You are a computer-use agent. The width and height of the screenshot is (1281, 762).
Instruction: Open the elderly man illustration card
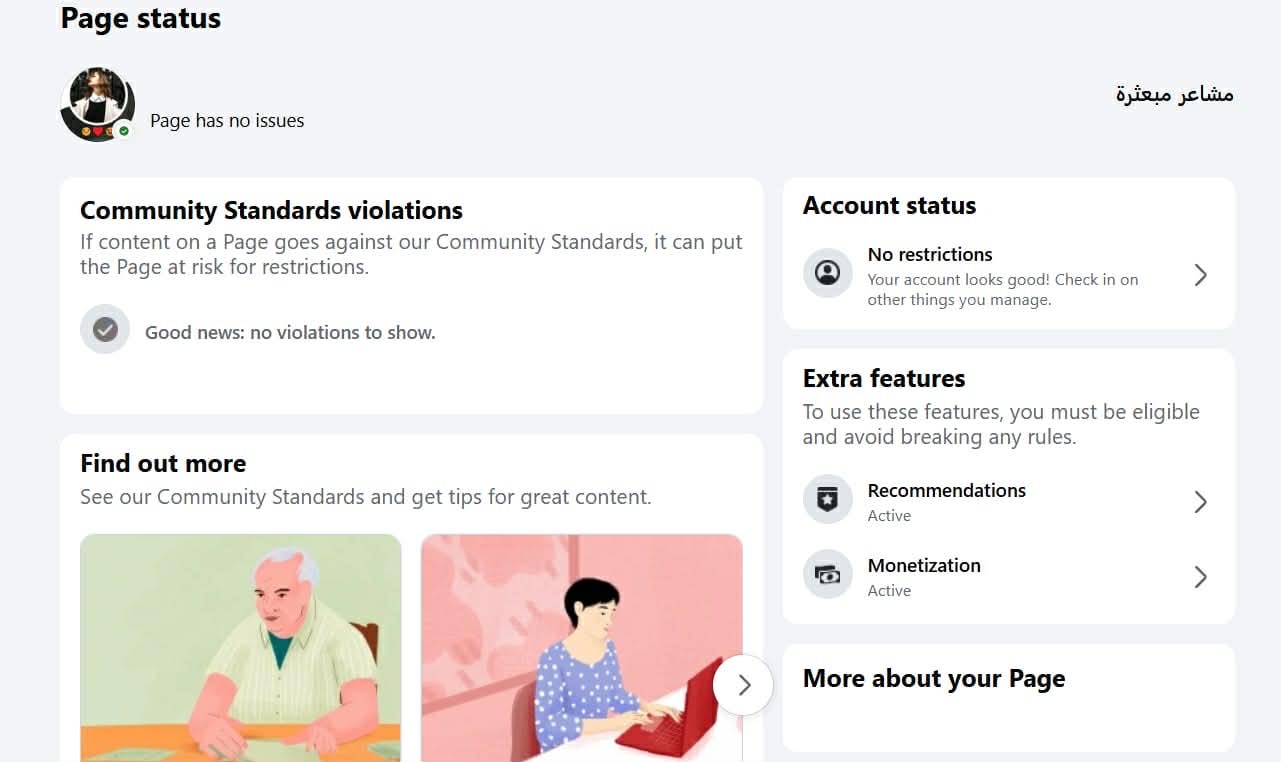[x=241, y=648]
